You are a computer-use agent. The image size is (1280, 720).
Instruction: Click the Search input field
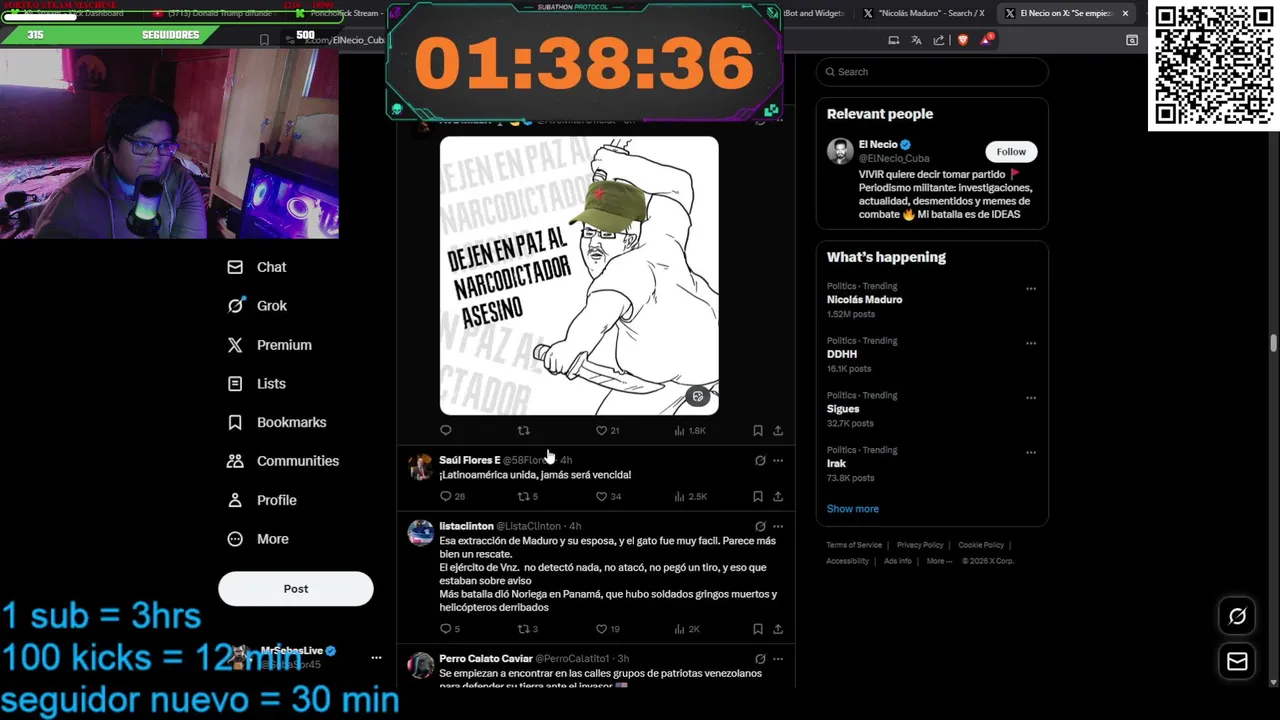pos(932,72)
